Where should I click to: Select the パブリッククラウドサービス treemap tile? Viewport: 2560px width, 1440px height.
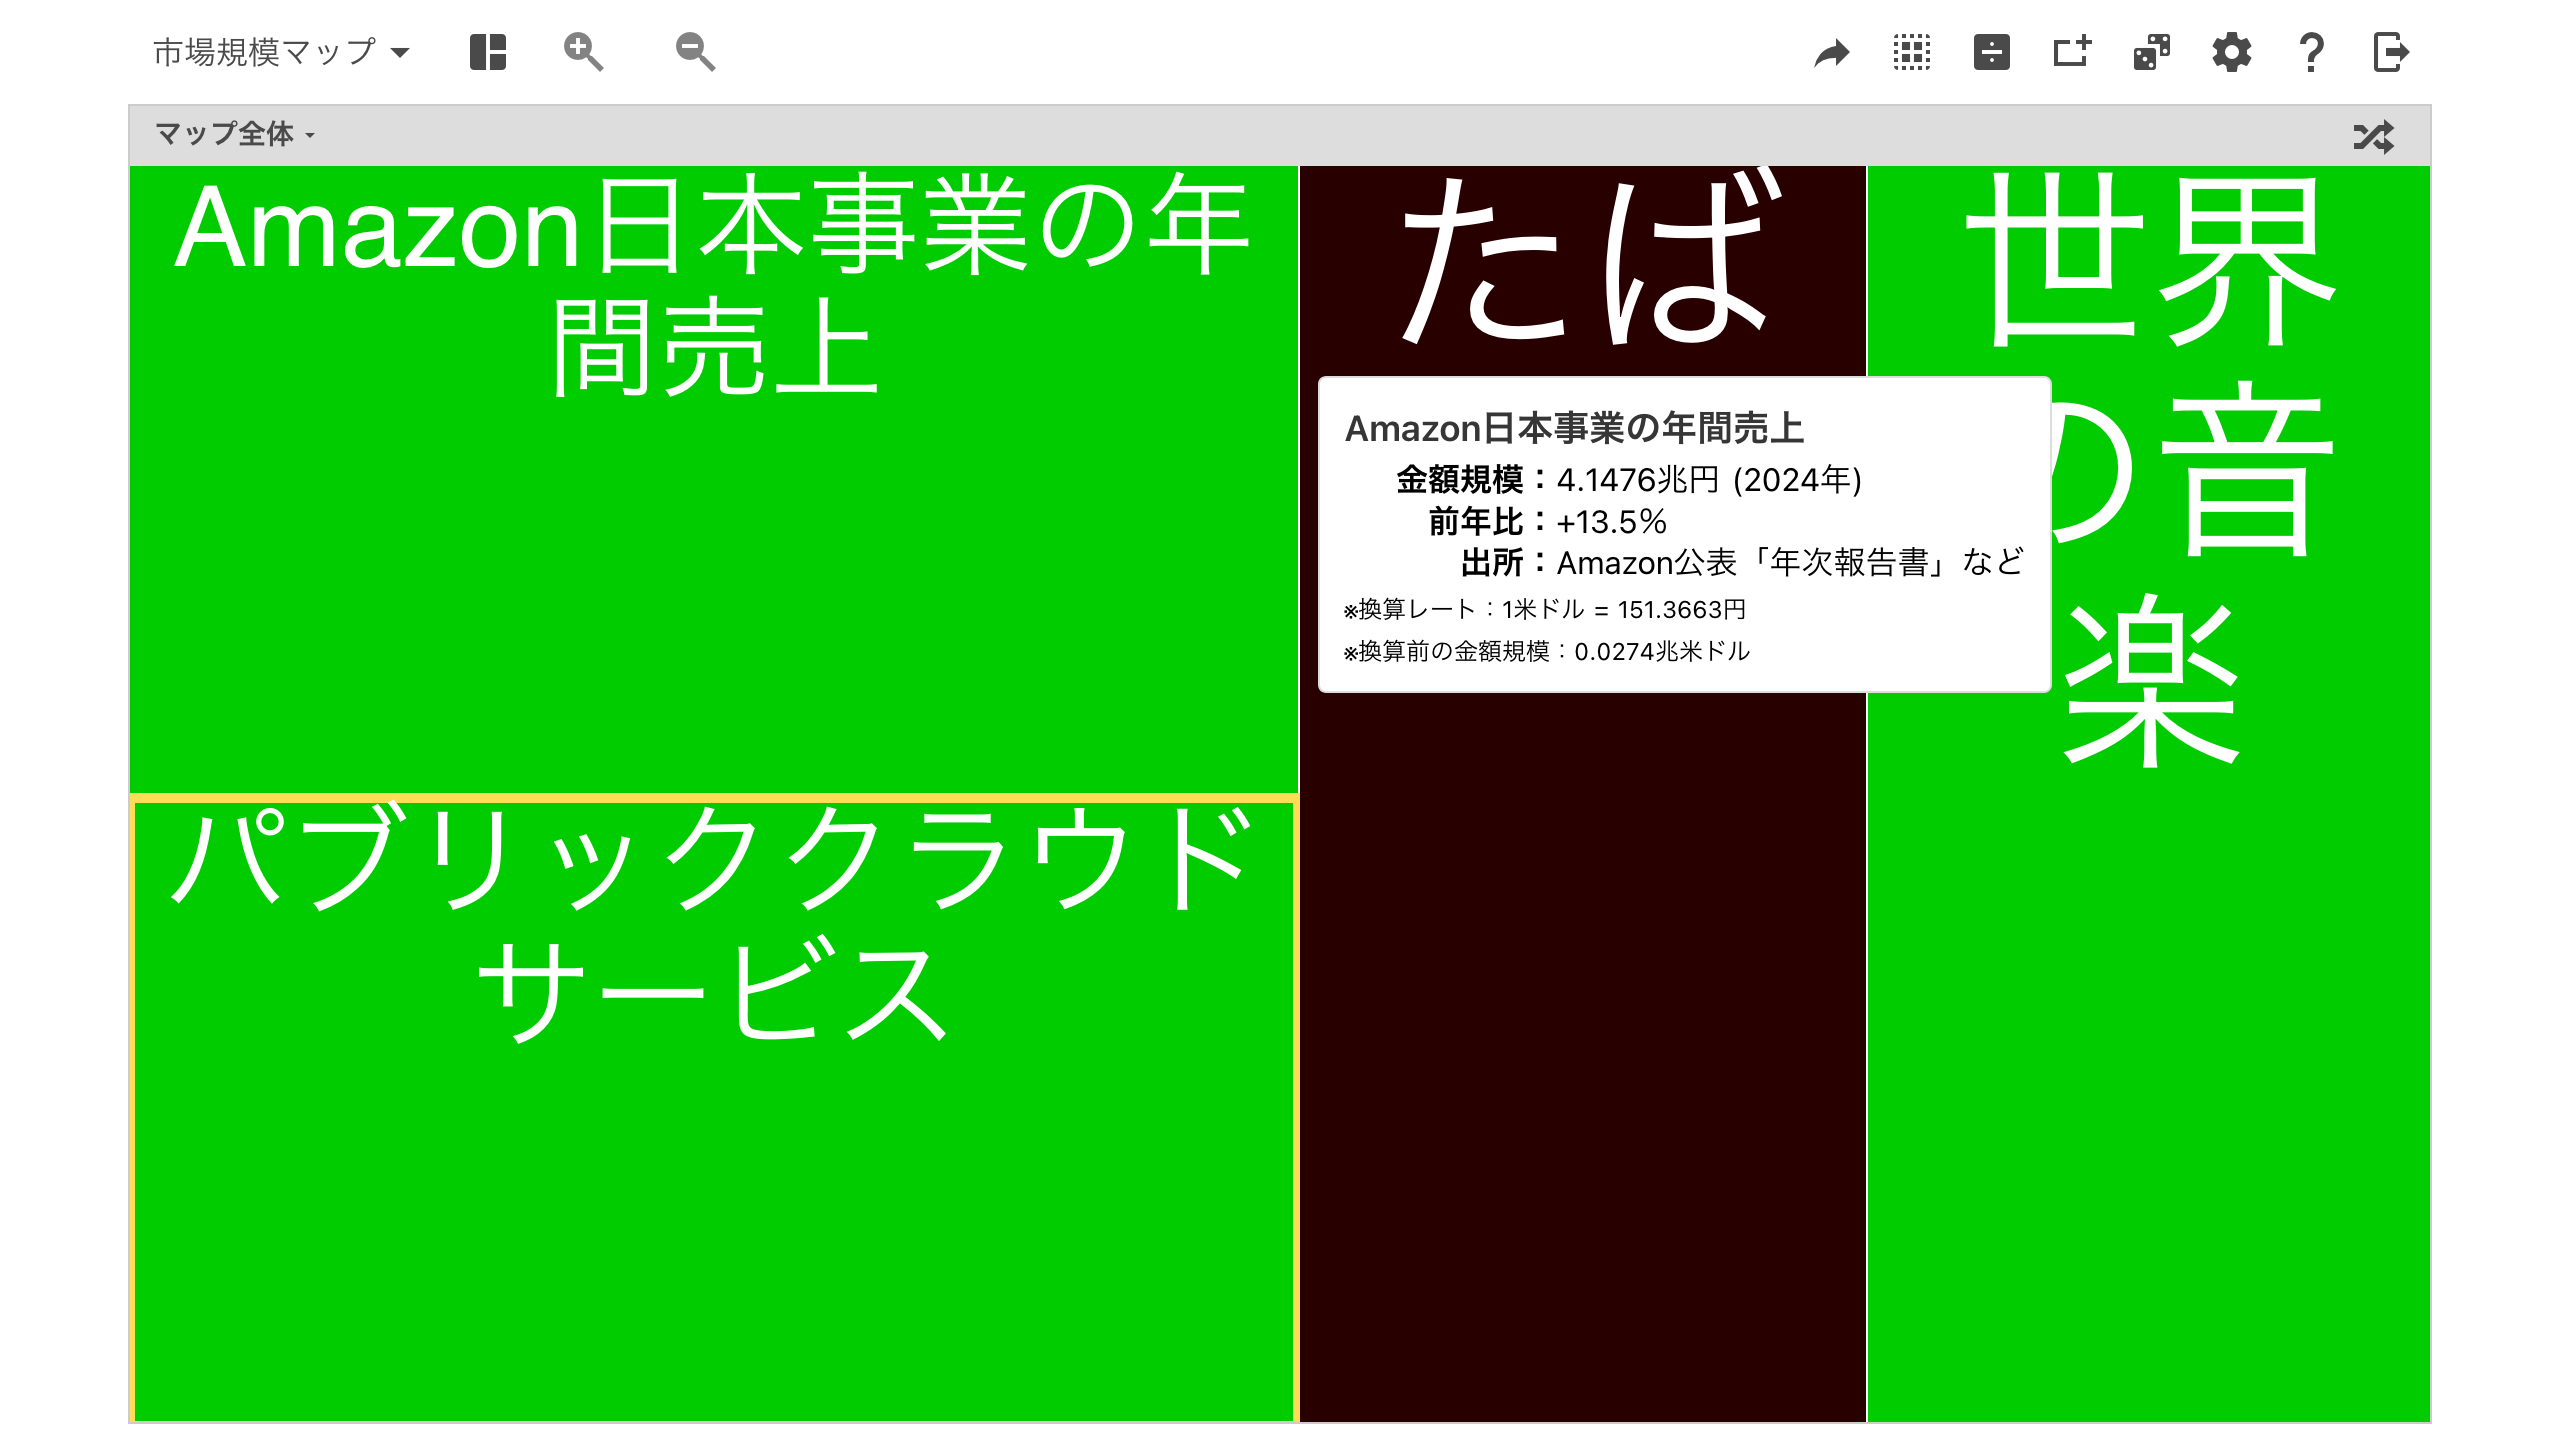713,1109
